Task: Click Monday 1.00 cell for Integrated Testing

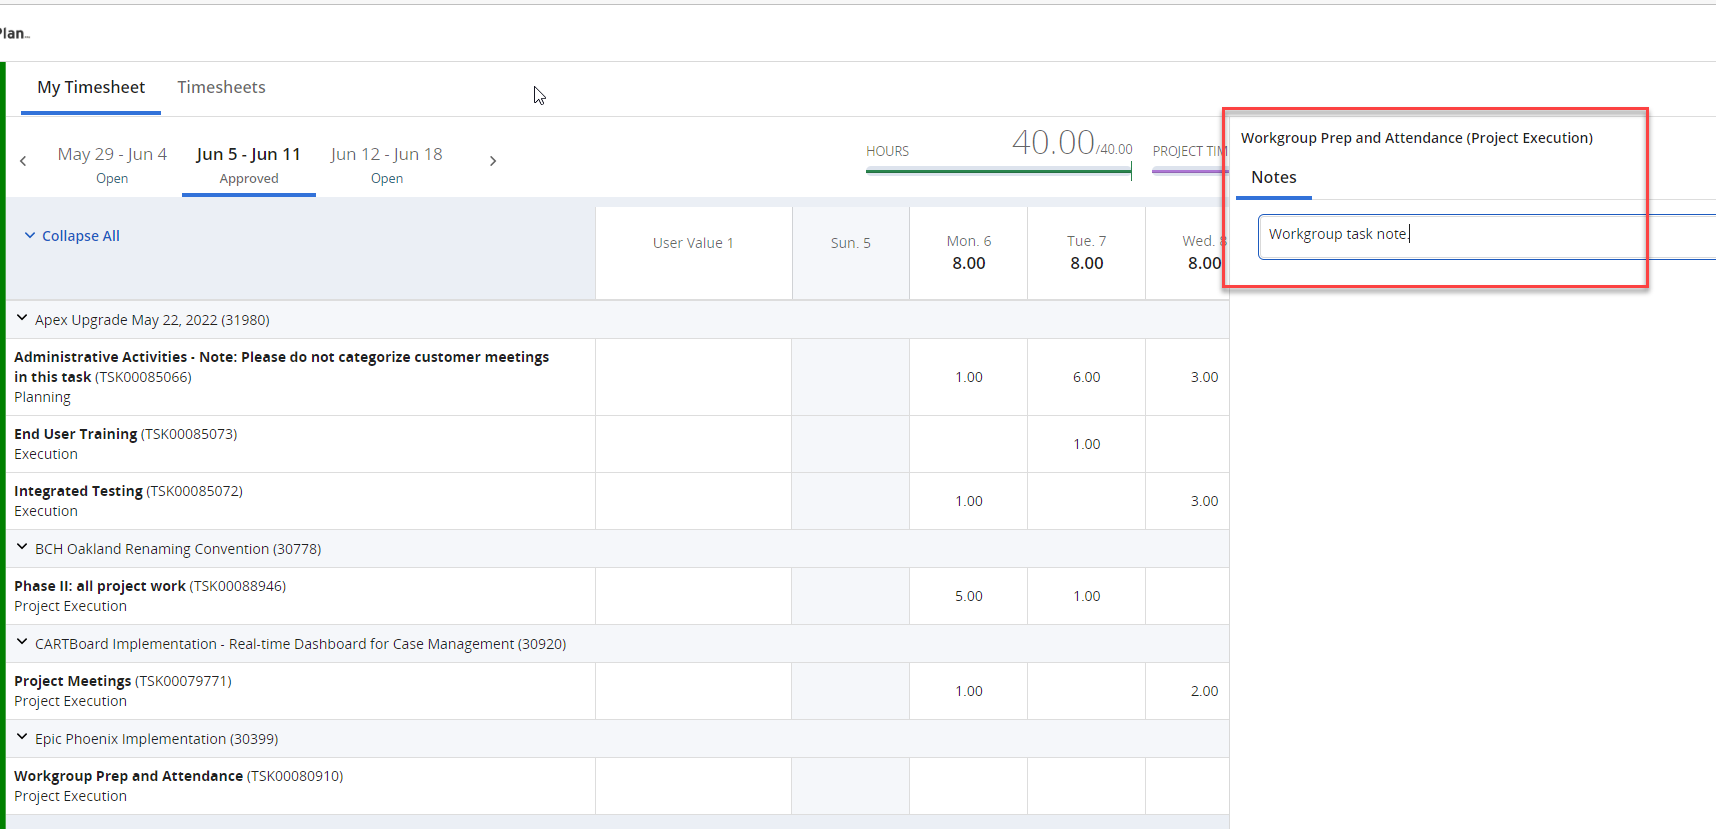Action: pos(968,501)
